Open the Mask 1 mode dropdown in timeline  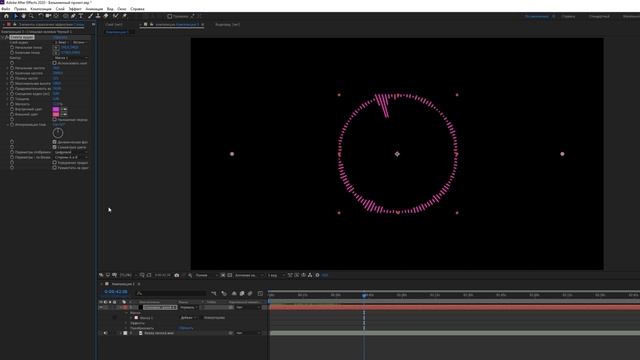[x=188, y=318]
